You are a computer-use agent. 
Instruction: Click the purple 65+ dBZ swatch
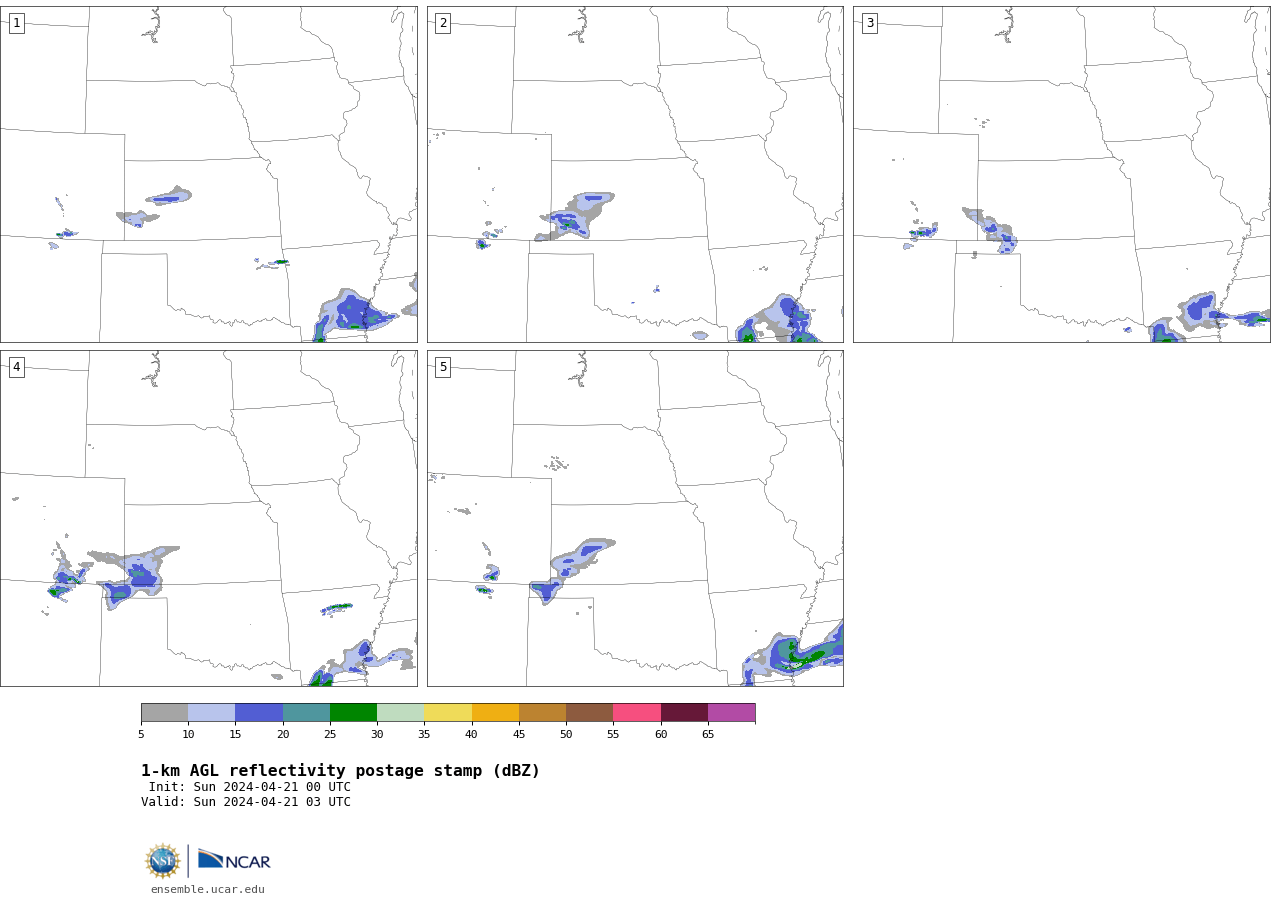[731, 712]
